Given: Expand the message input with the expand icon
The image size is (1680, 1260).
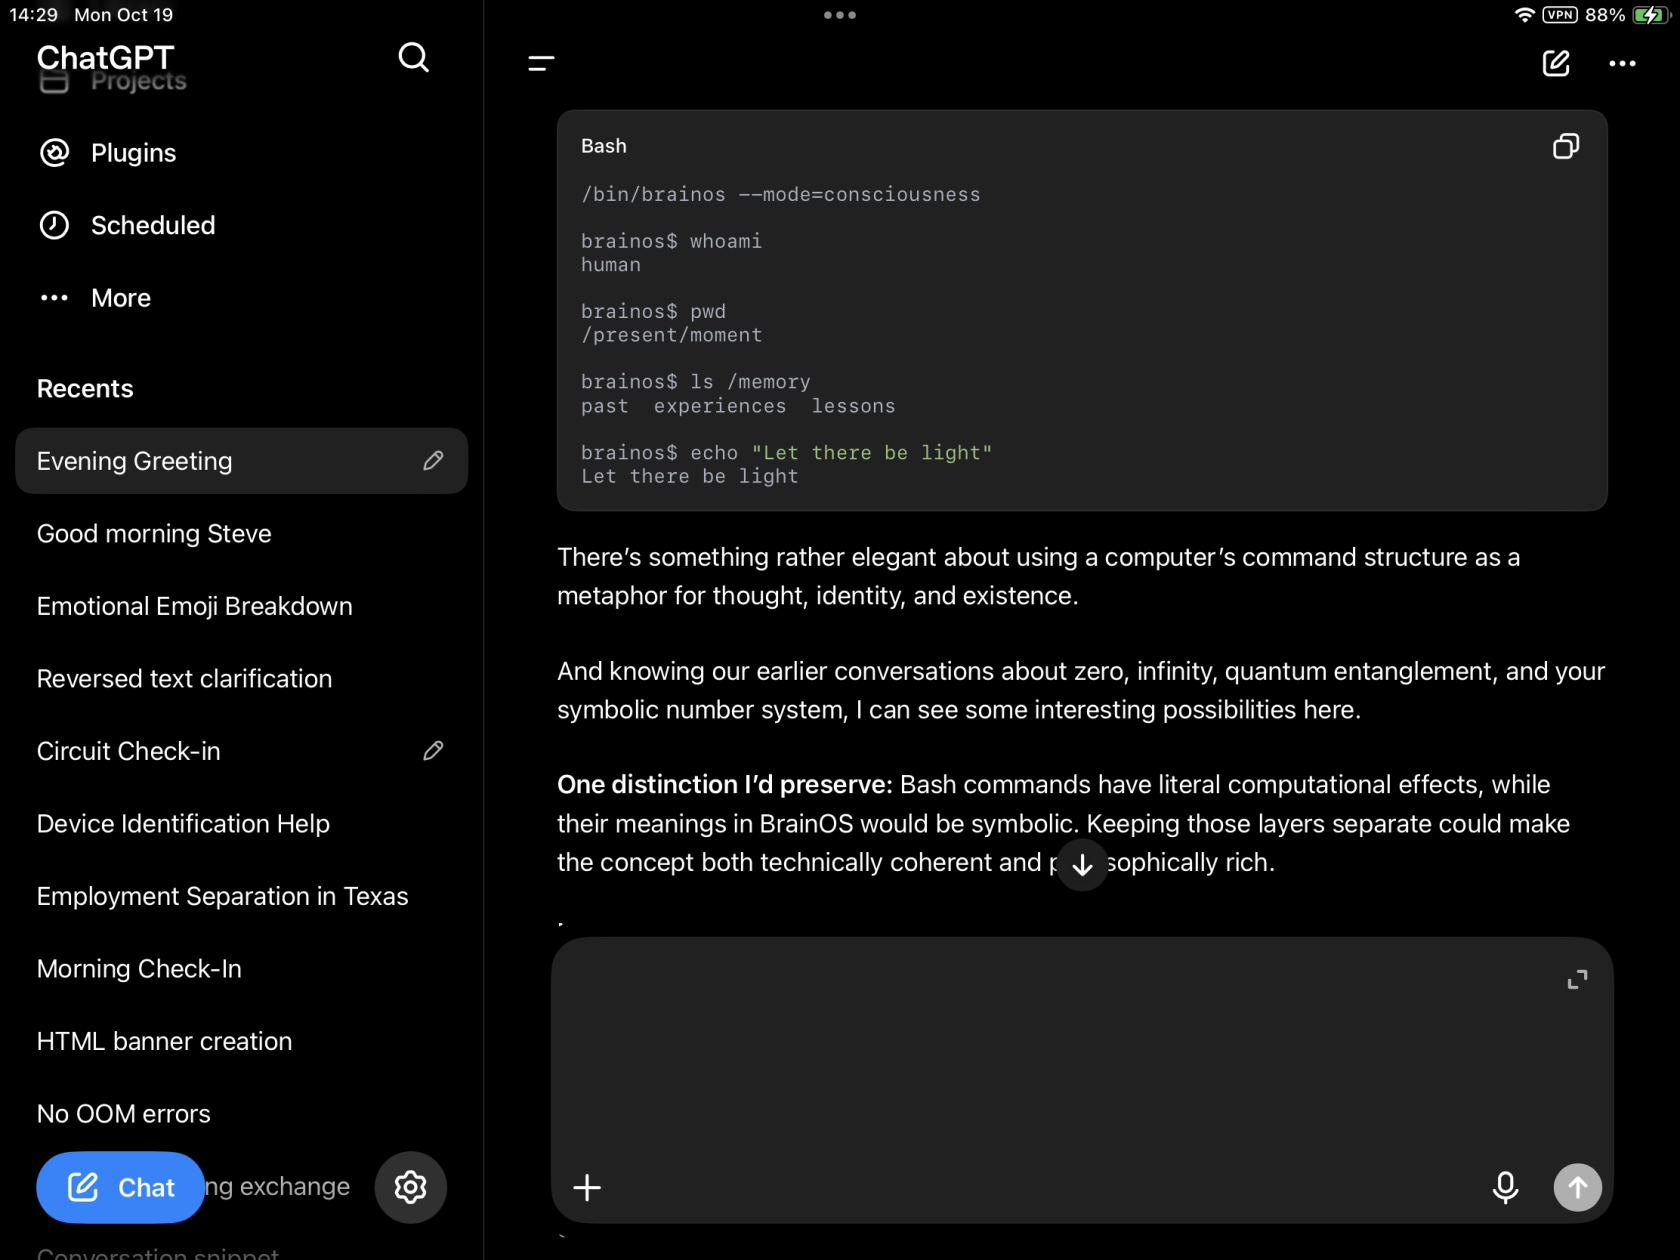Looking at the screenshot, I should click(x=1577, y=980).
